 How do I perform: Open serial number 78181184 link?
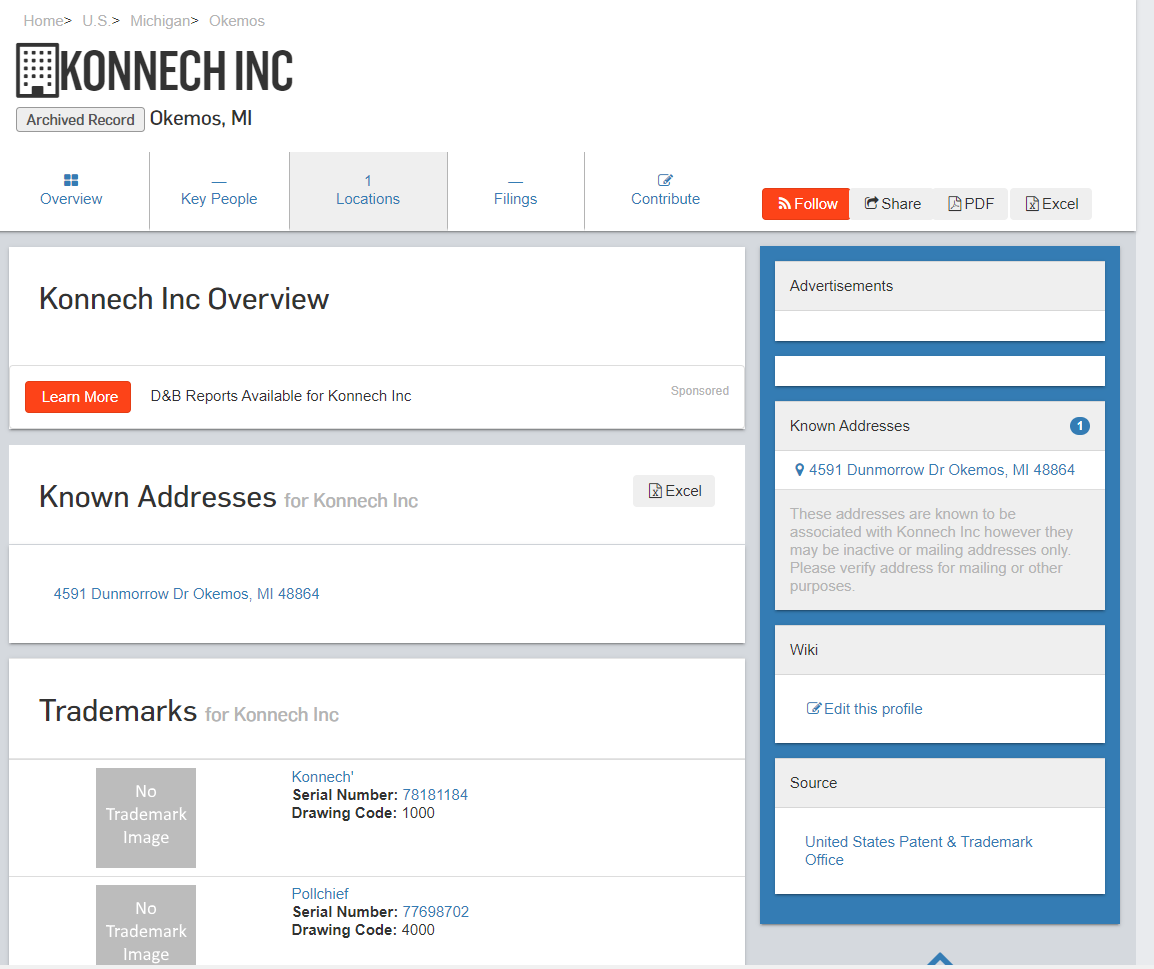(x=435, y=795)
